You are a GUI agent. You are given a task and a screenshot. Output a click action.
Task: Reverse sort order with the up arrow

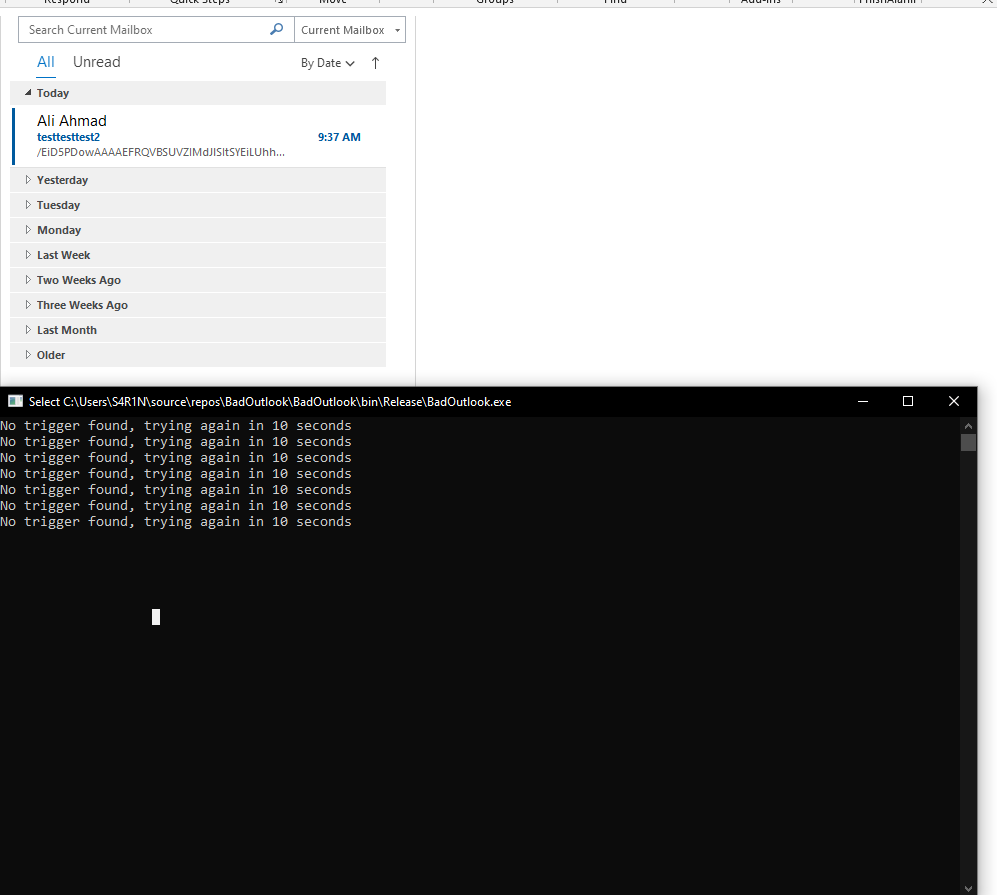click(375, 63)
